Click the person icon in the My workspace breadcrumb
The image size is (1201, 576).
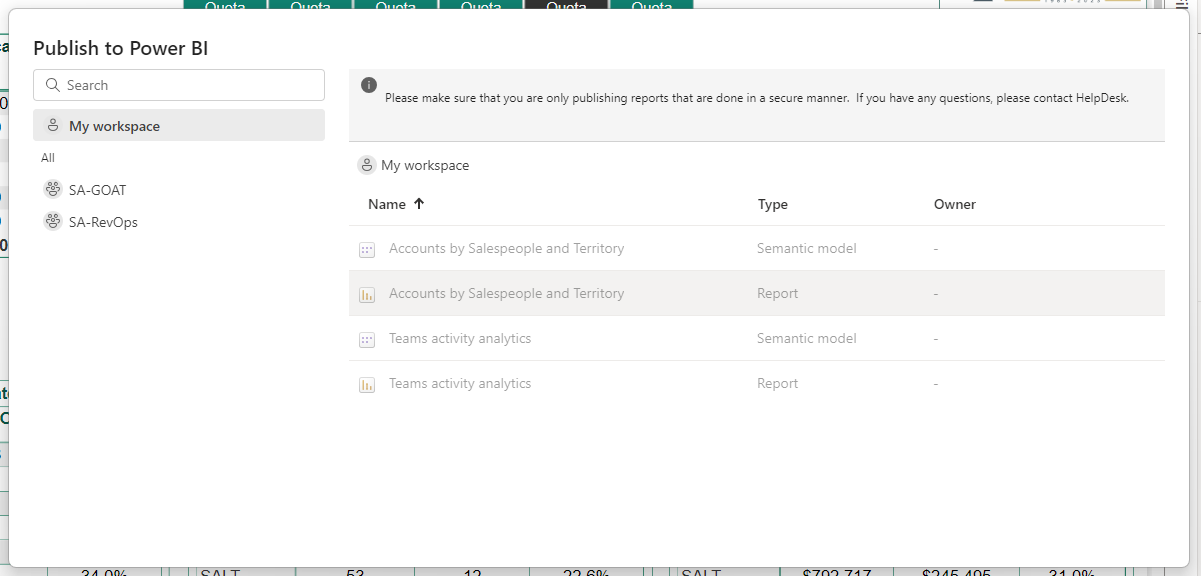[x=367, y=165]
